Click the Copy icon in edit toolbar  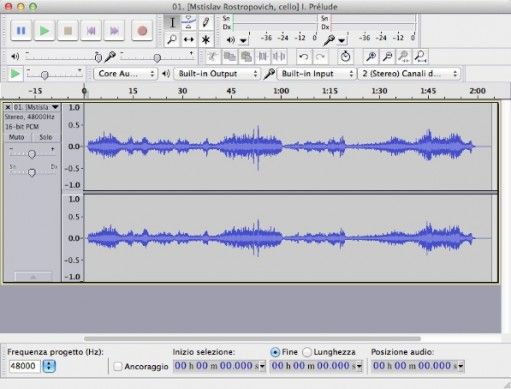[x=230, y=56]
